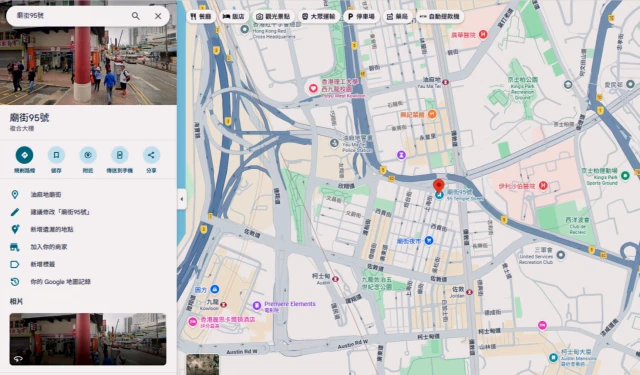
Task: Click the Premiere Elements cinema marker
Action: tap(257, 305)
